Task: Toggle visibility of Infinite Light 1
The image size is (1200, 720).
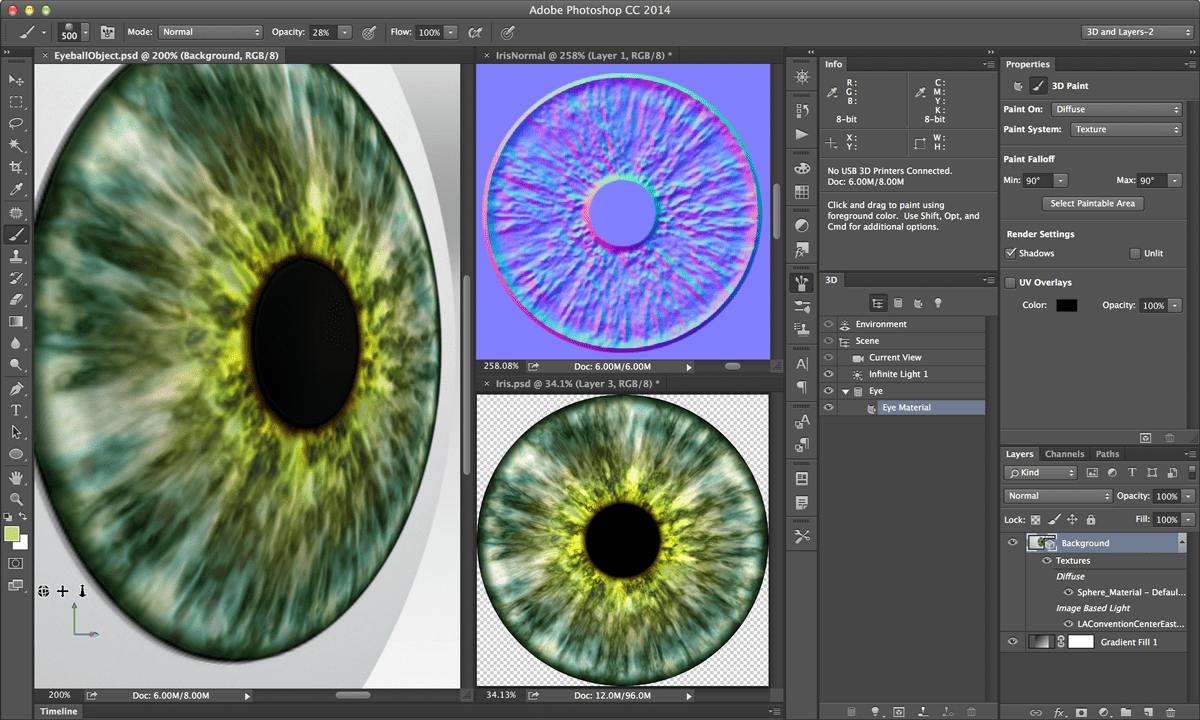Action: 827,373
